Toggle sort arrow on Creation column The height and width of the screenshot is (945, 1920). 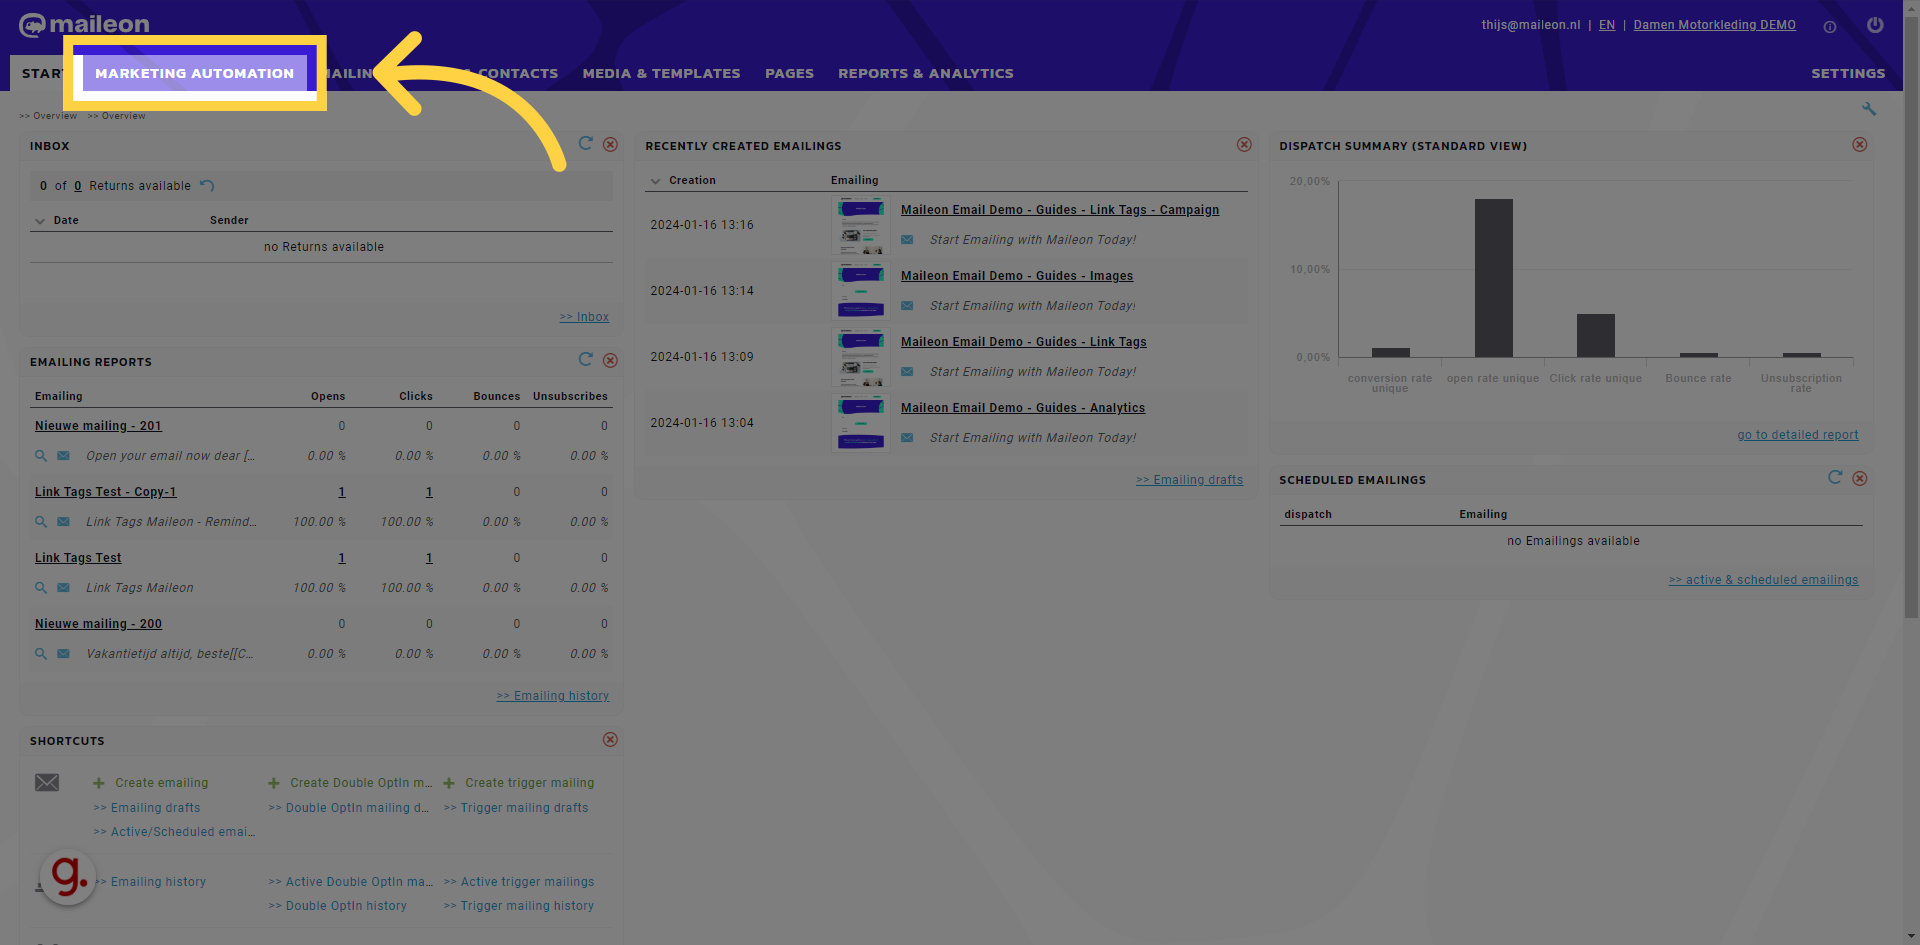tap(655, 181)
